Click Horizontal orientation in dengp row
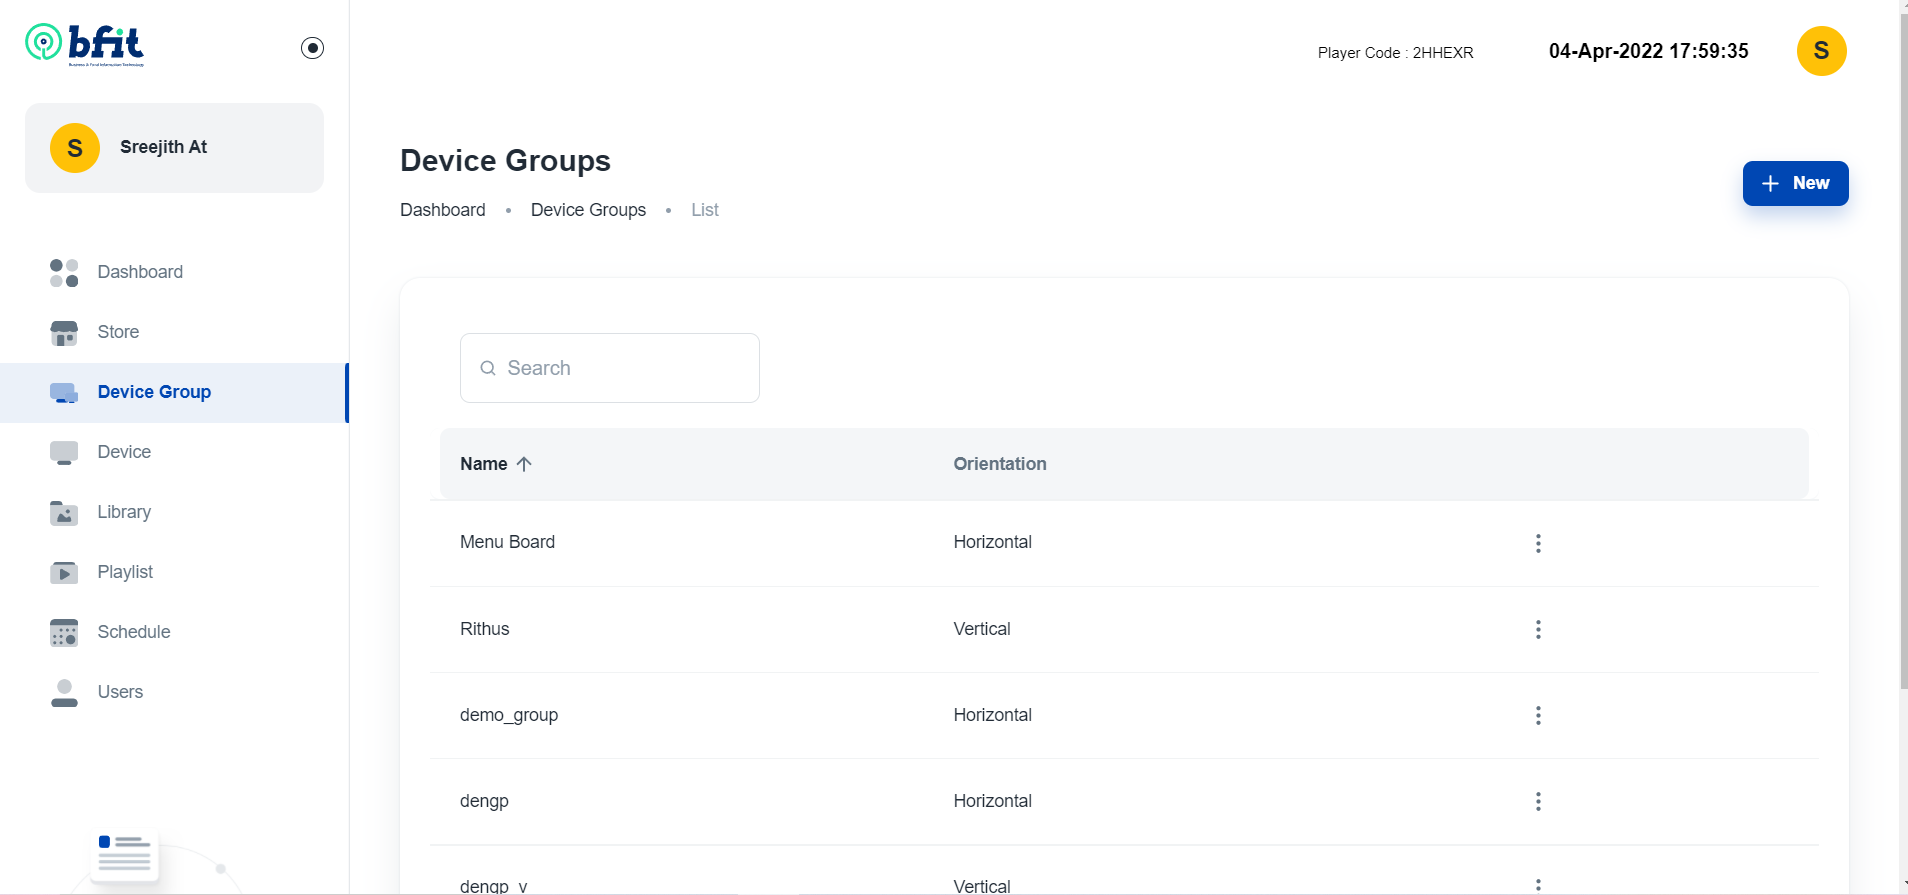The image size is (1908, 895). pyautogui.click(x=993, y=801)
